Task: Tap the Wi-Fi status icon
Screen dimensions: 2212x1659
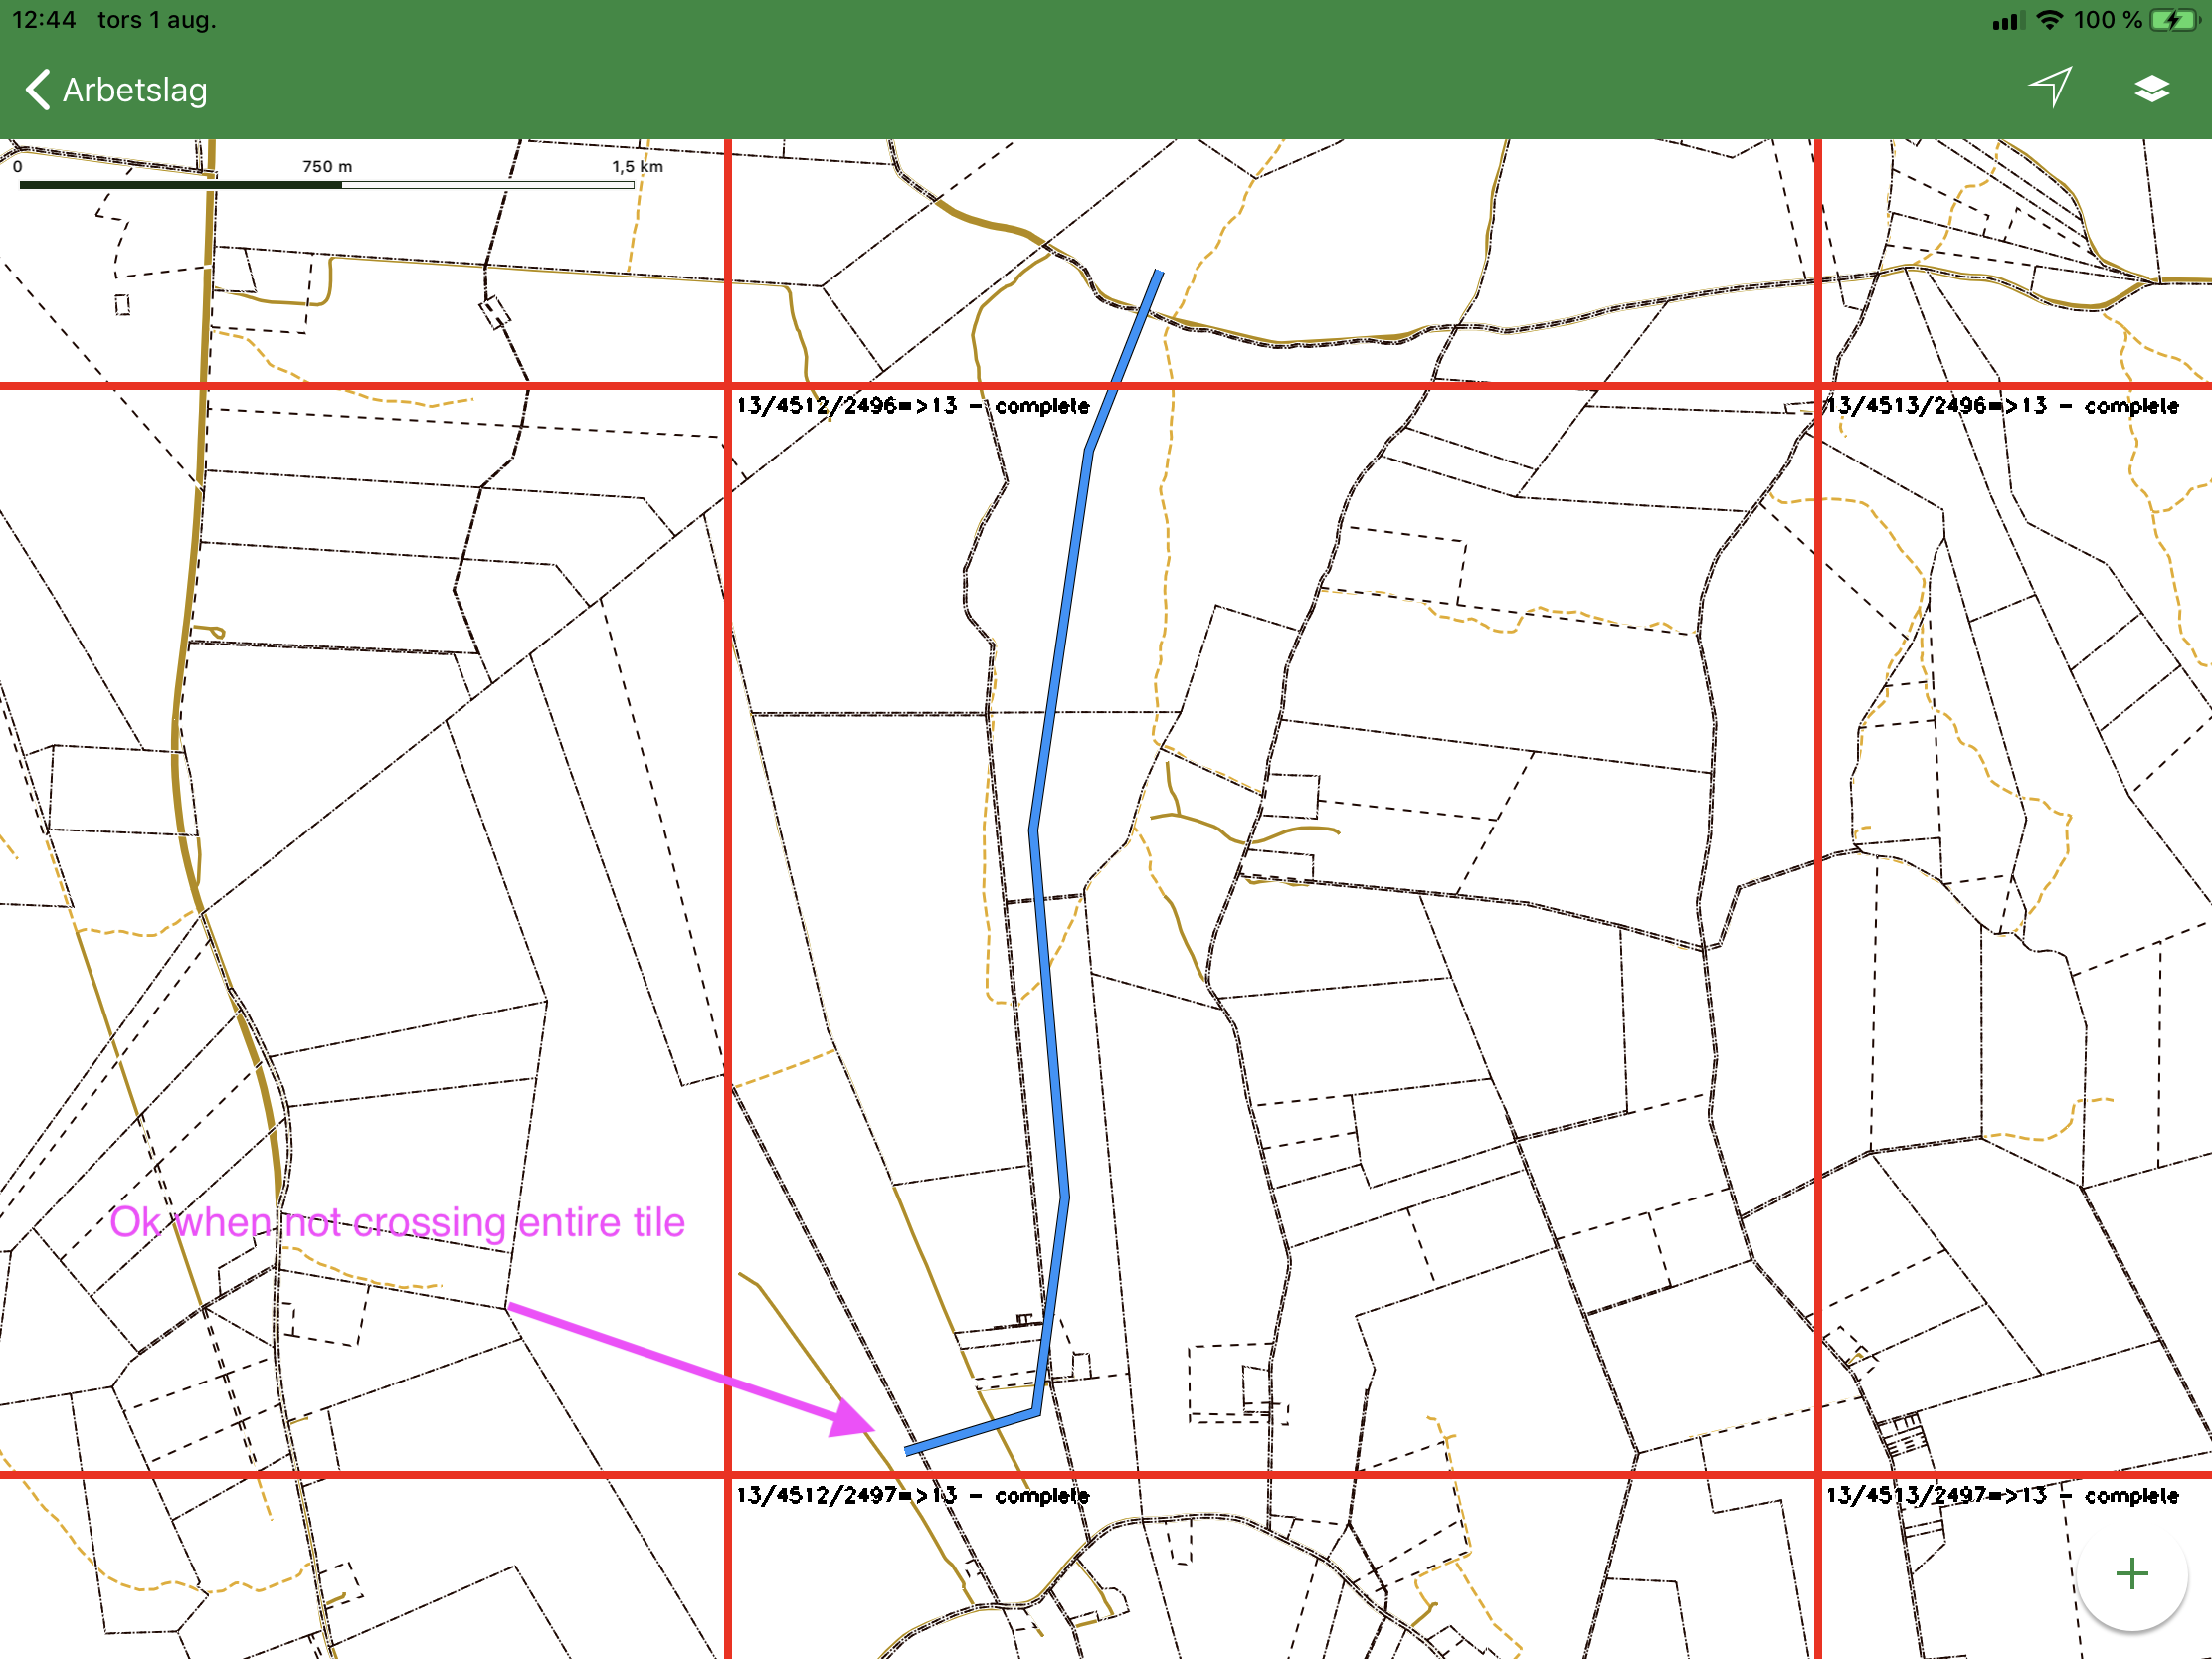Action: tap(2049, 20)
